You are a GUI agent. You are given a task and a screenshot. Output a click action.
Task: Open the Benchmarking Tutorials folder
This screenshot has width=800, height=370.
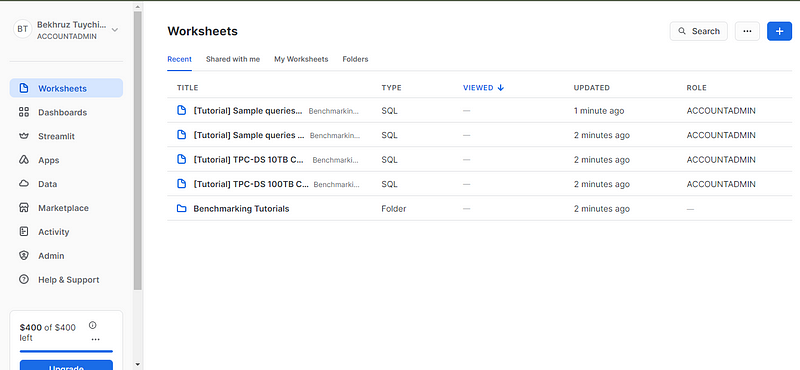click(241, 209)
